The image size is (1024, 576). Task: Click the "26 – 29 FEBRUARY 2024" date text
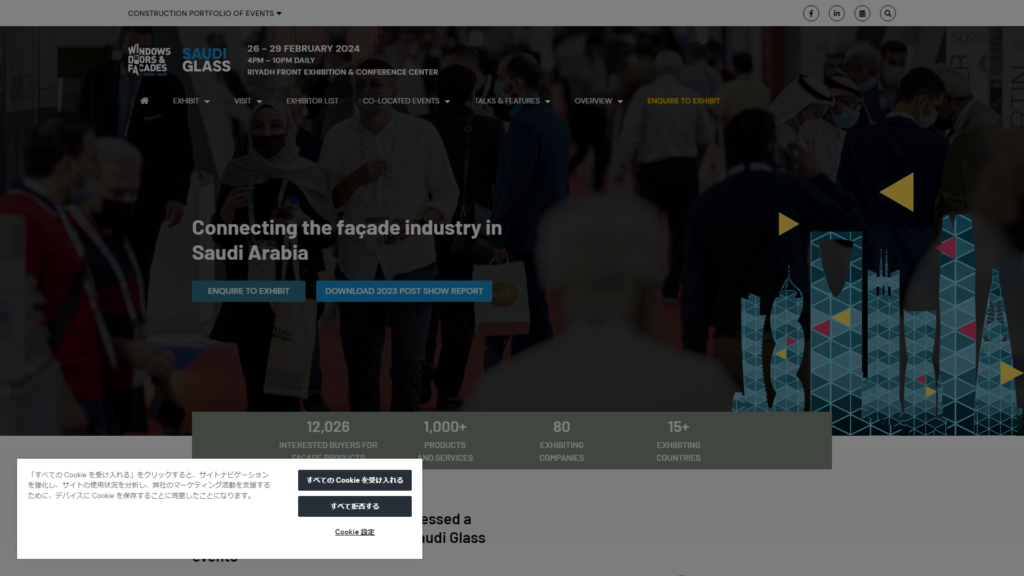pos(303,48)
